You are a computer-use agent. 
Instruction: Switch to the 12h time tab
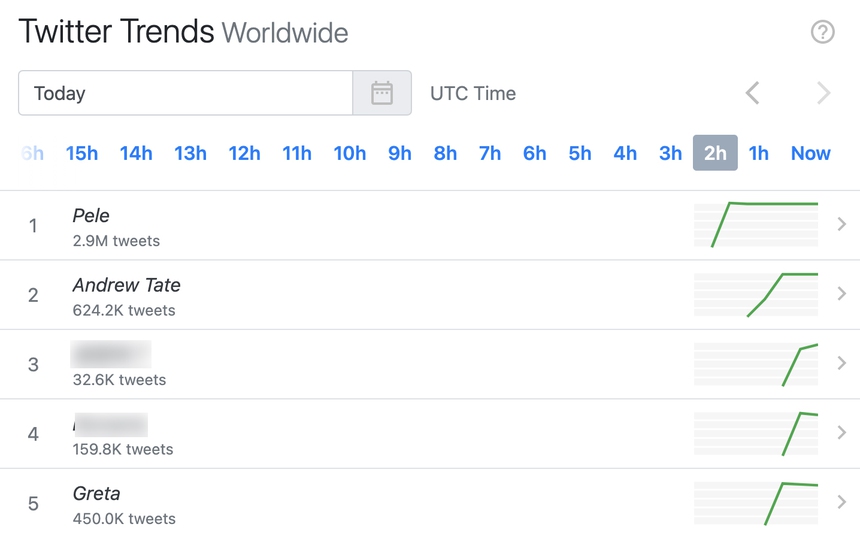pos(244,153)
